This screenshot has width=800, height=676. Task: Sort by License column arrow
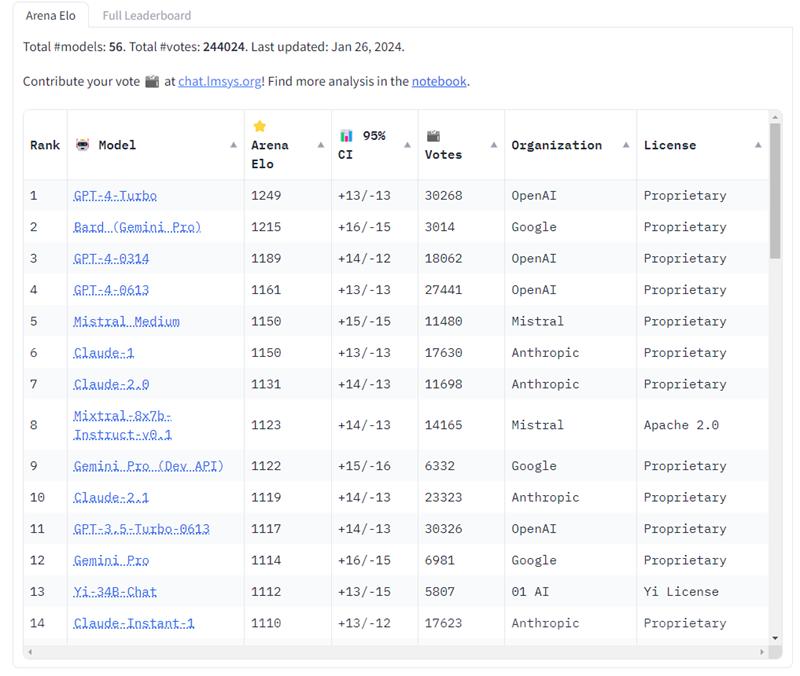(758, 145)
